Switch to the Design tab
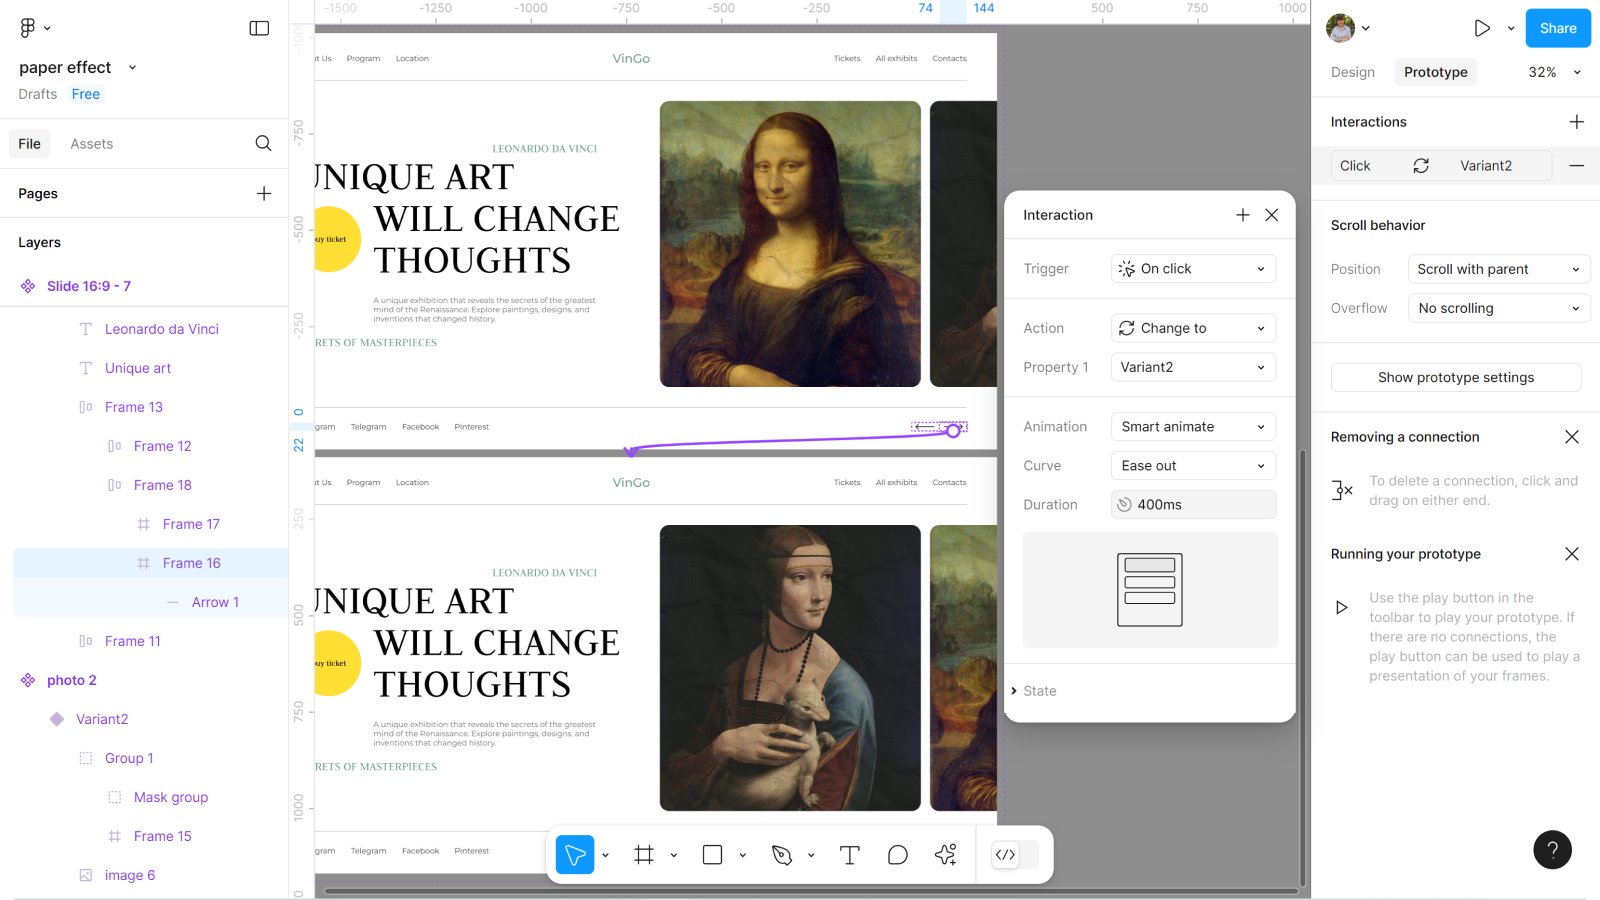The image size is (1600, 900). coord(1352,72)
